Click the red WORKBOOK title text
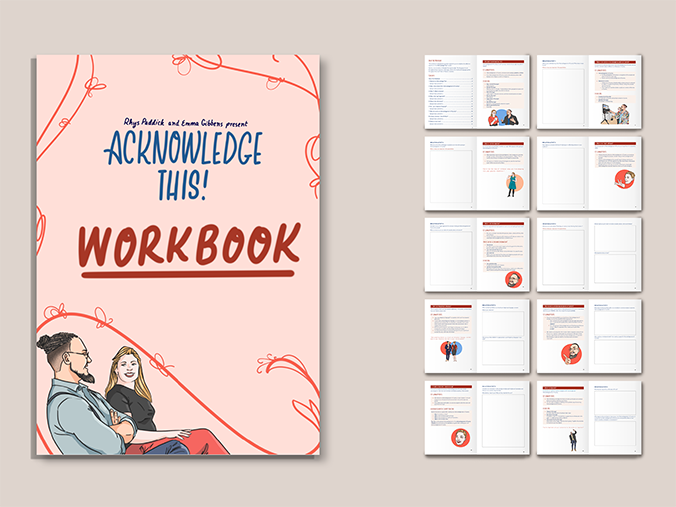The width and height of the screenshot is (676, 507). tap(189, 245)
